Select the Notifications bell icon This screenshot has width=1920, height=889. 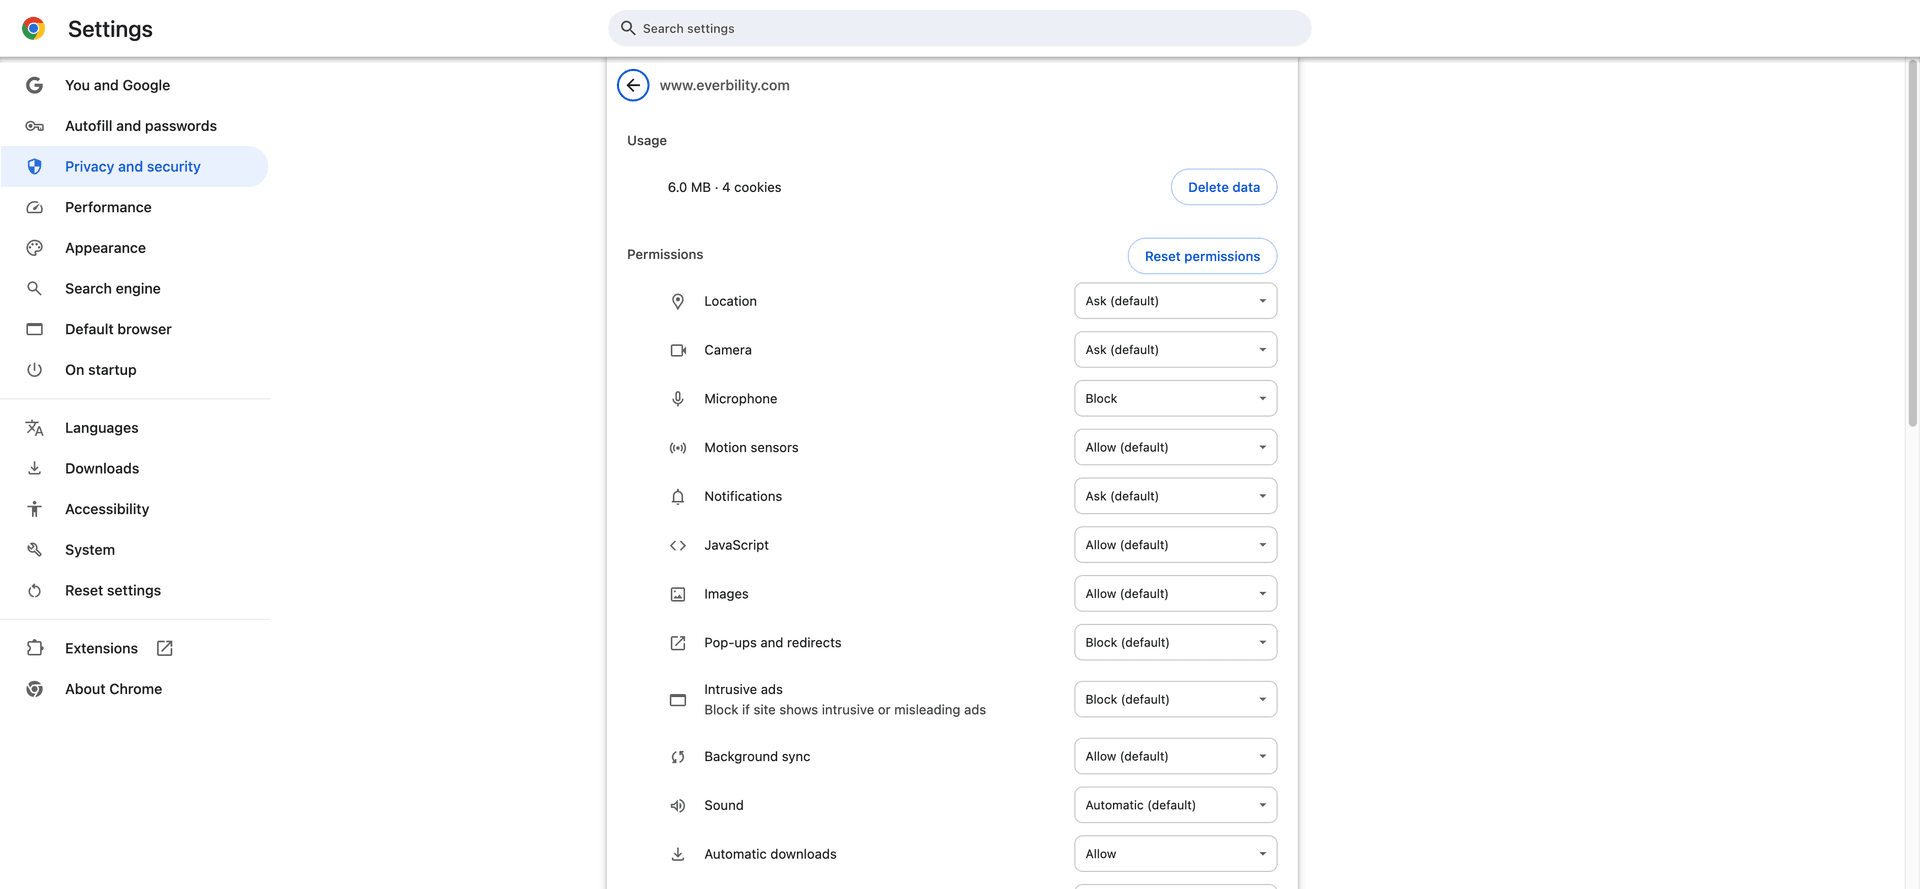[x=678, y=496]
